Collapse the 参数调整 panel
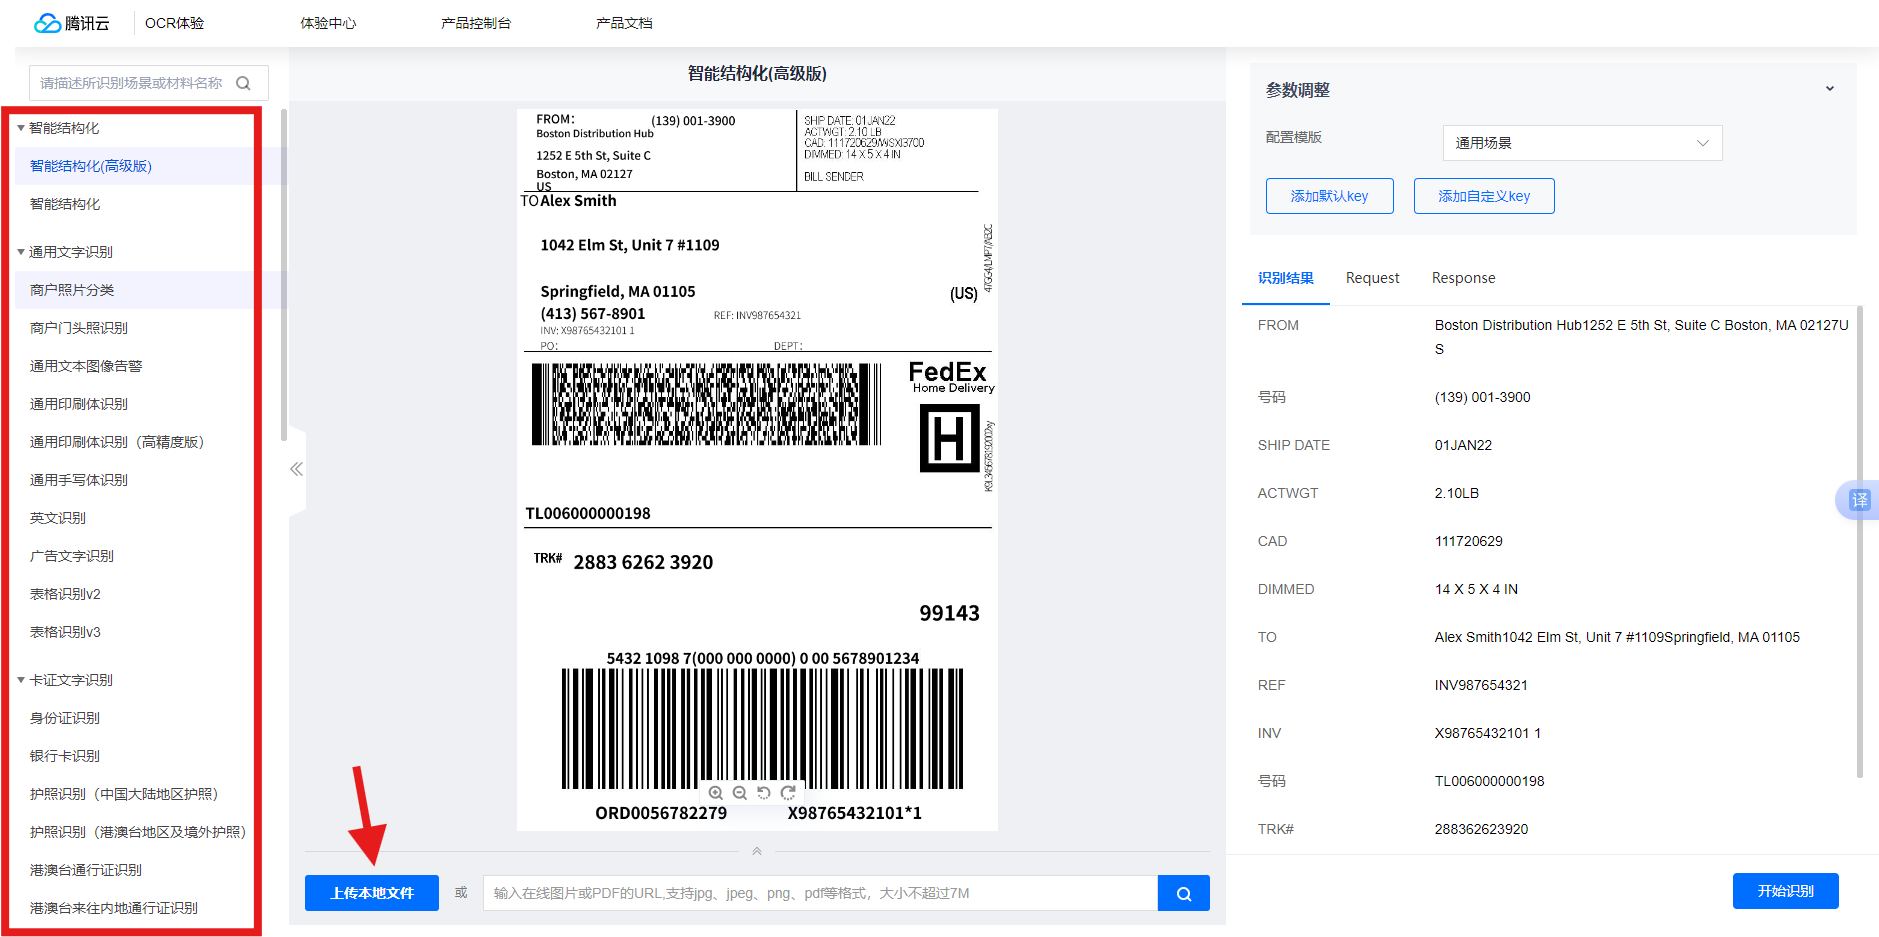This screenshot has height=937, width=1879. point(1830,89)
